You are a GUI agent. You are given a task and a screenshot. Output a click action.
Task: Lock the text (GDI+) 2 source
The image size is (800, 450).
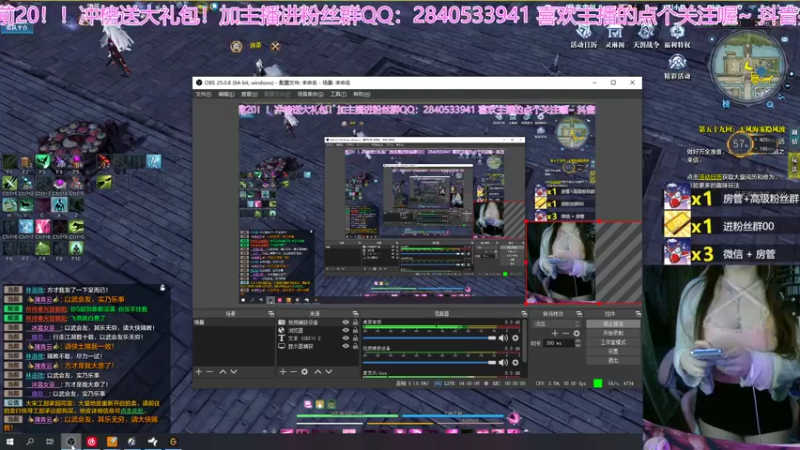(x=355, y=338)
